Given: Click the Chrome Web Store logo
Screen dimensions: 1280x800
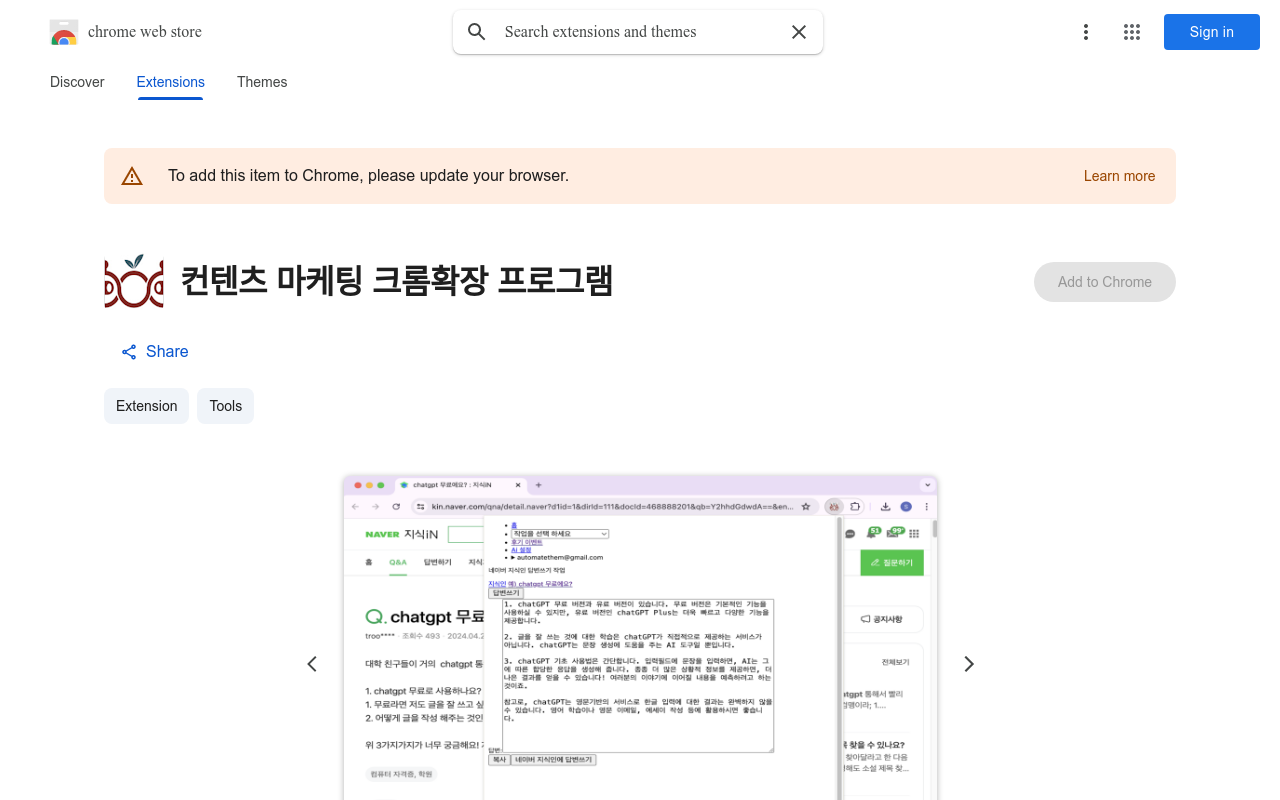Looking at the screenshot, I should pos(64,32).
